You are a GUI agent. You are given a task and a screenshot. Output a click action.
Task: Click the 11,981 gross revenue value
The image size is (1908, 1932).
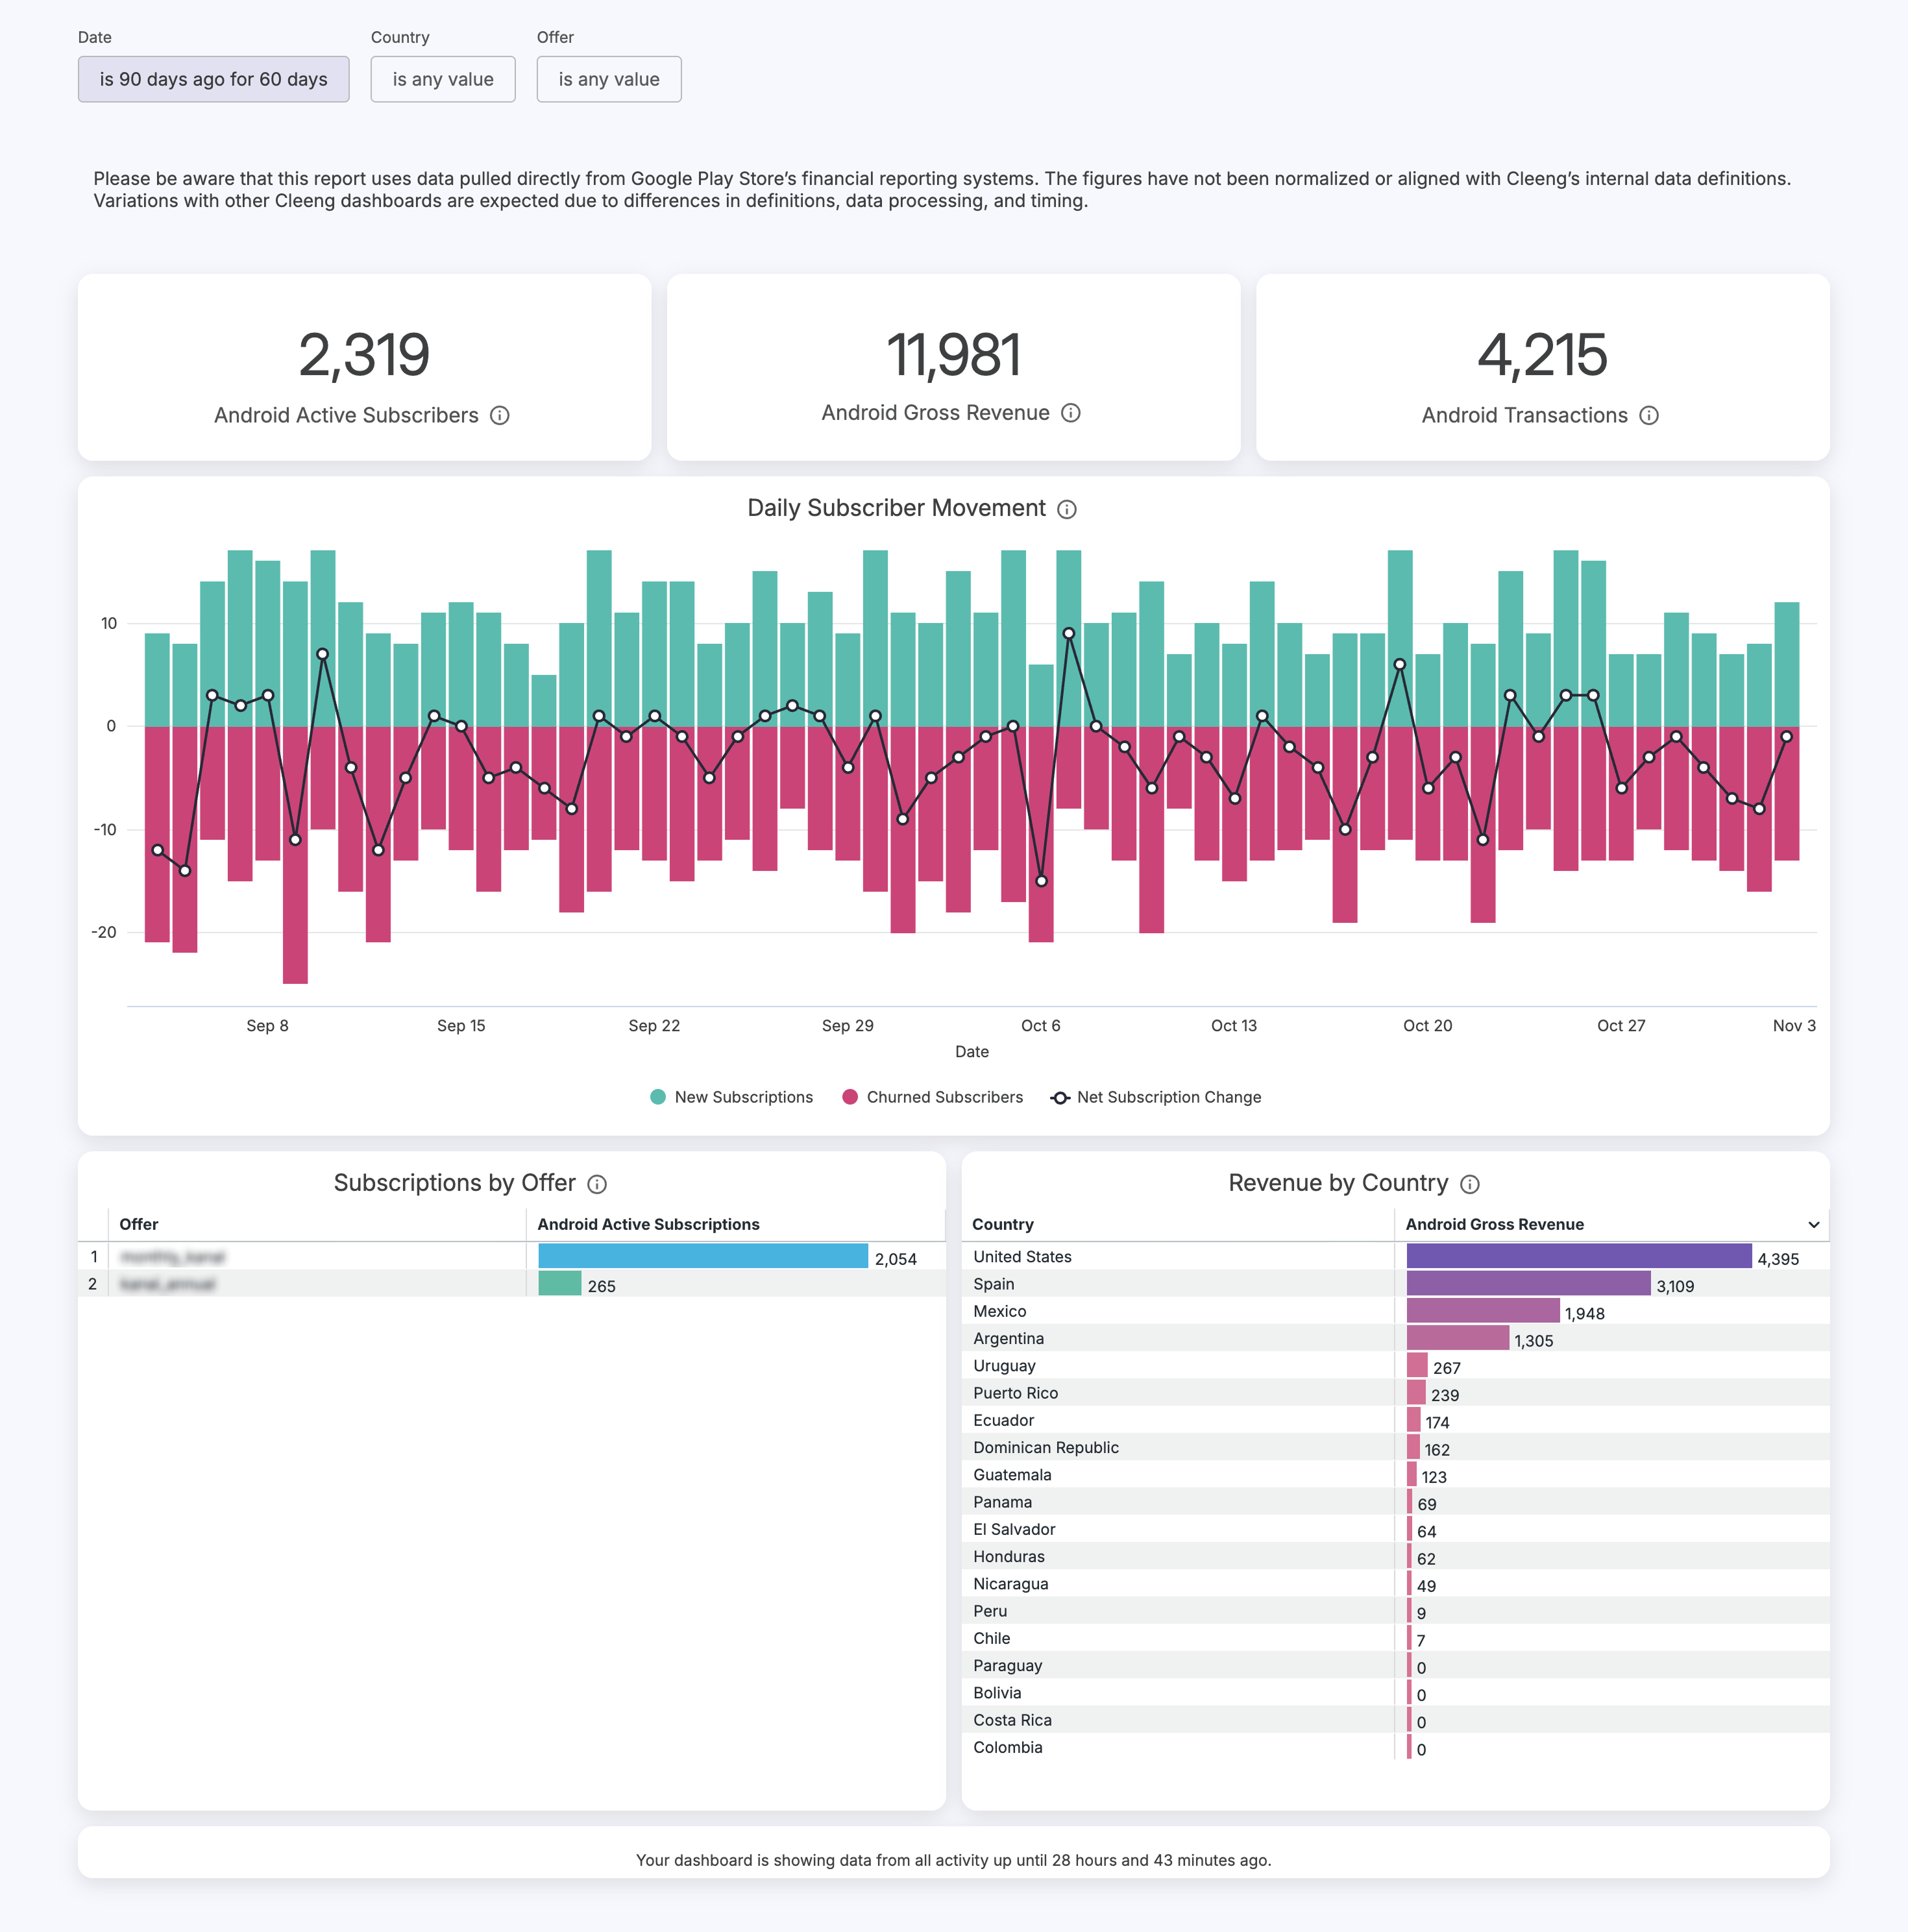click(x=954, y=355)
